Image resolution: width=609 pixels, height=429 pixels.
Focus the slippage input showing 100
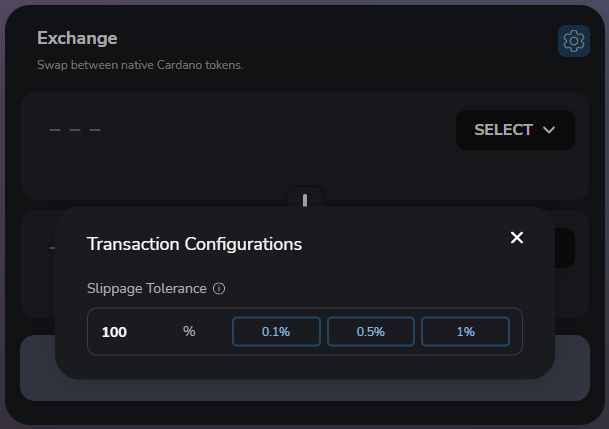[x=134, y=332]
